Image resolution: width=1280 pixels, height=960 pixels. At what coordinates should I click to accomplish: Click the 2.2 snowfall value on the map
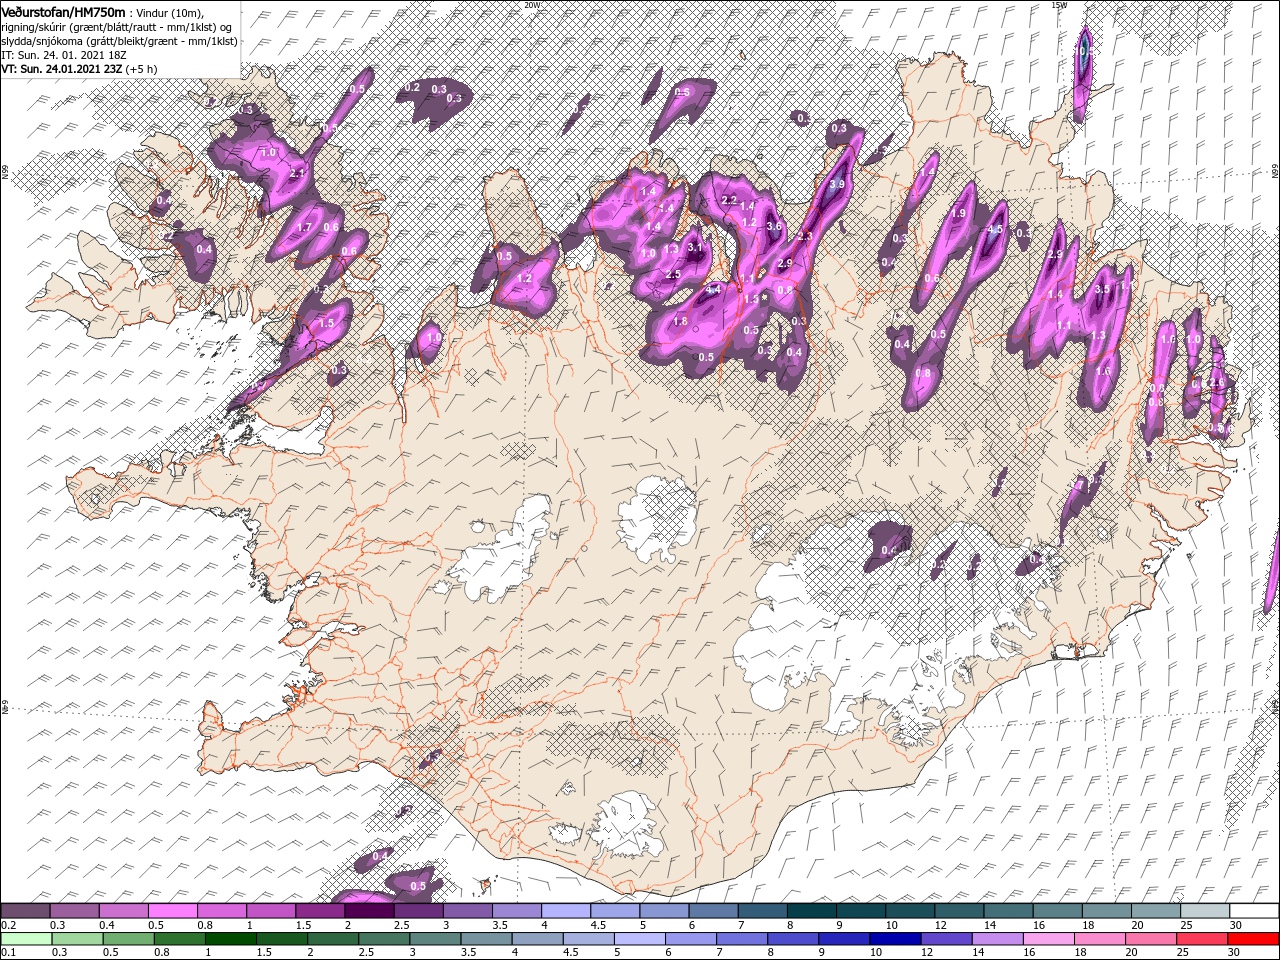(729, 199)
